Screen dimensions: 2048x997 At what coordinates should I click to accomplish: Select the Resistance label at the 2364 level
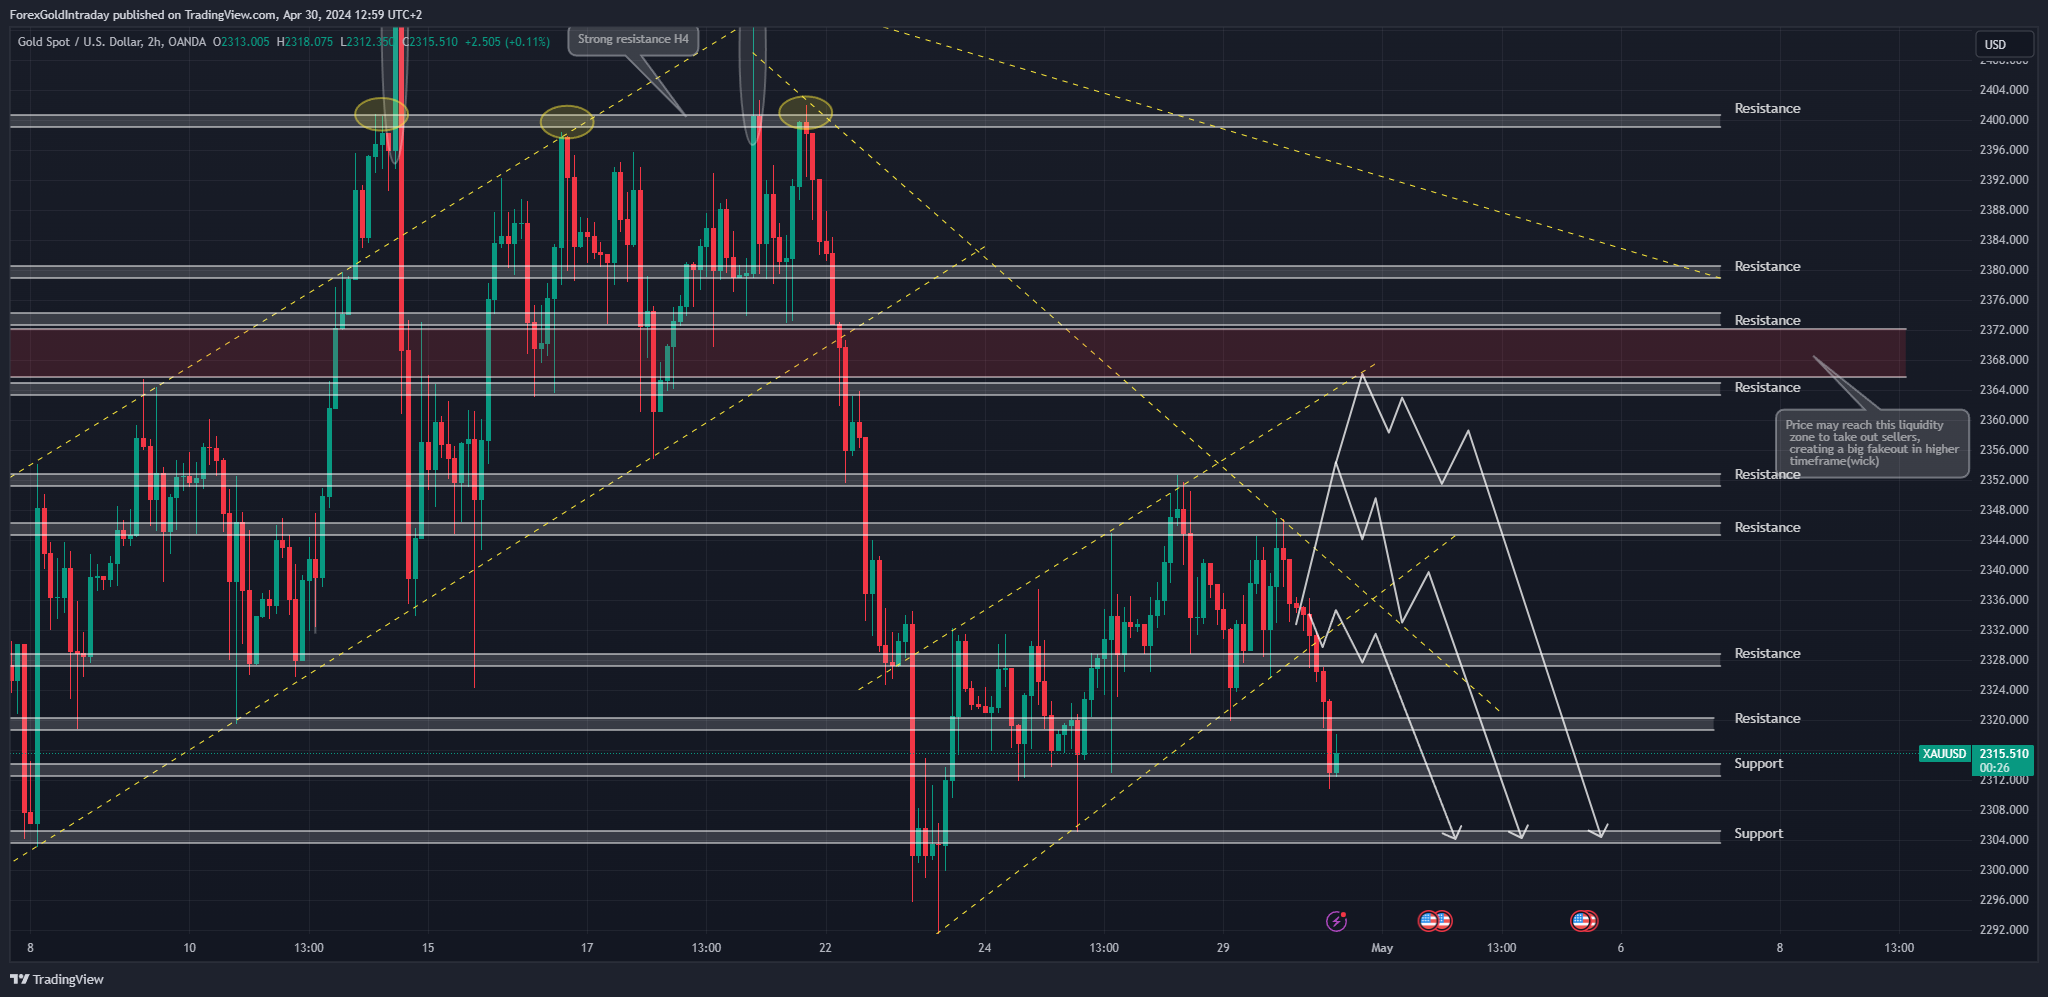pos(1767,388)
